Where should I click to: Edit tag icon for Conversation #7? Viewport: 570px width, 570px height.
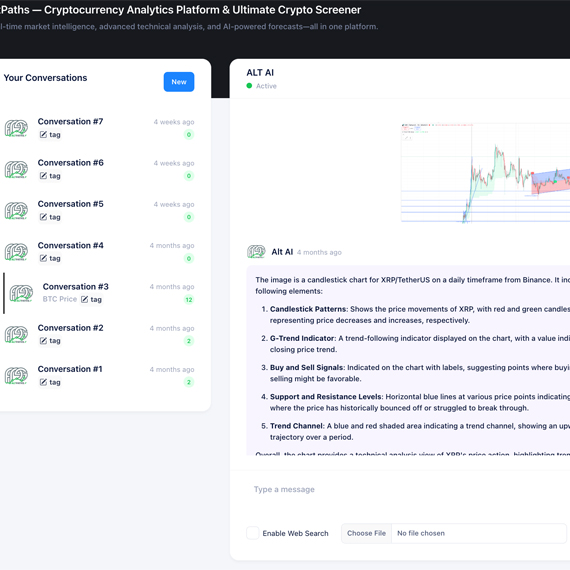click(43, 135)
